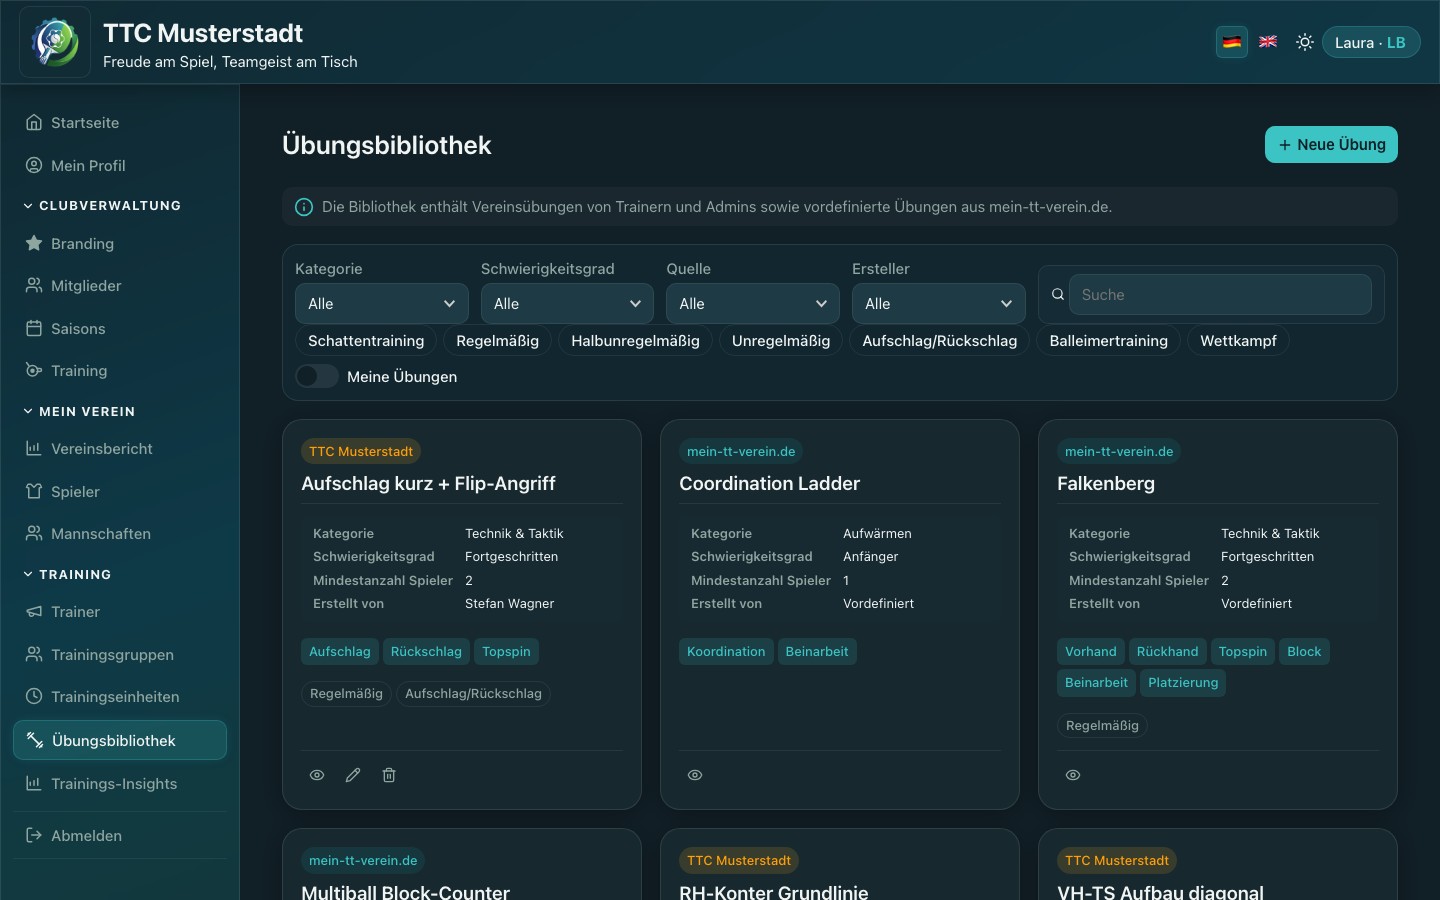Toggle Regelmäßig filter chip in filter bar
The image size is (1440, 900).
[497, 341]
